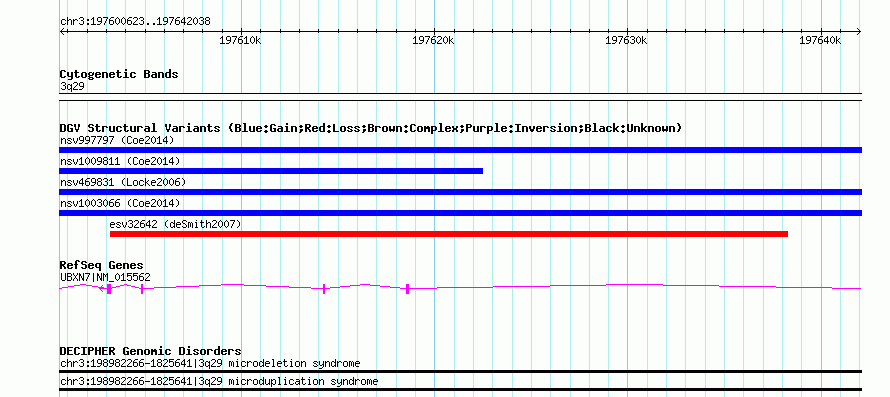Click the Cytogenetic Bands track title

tap(119, 74)
